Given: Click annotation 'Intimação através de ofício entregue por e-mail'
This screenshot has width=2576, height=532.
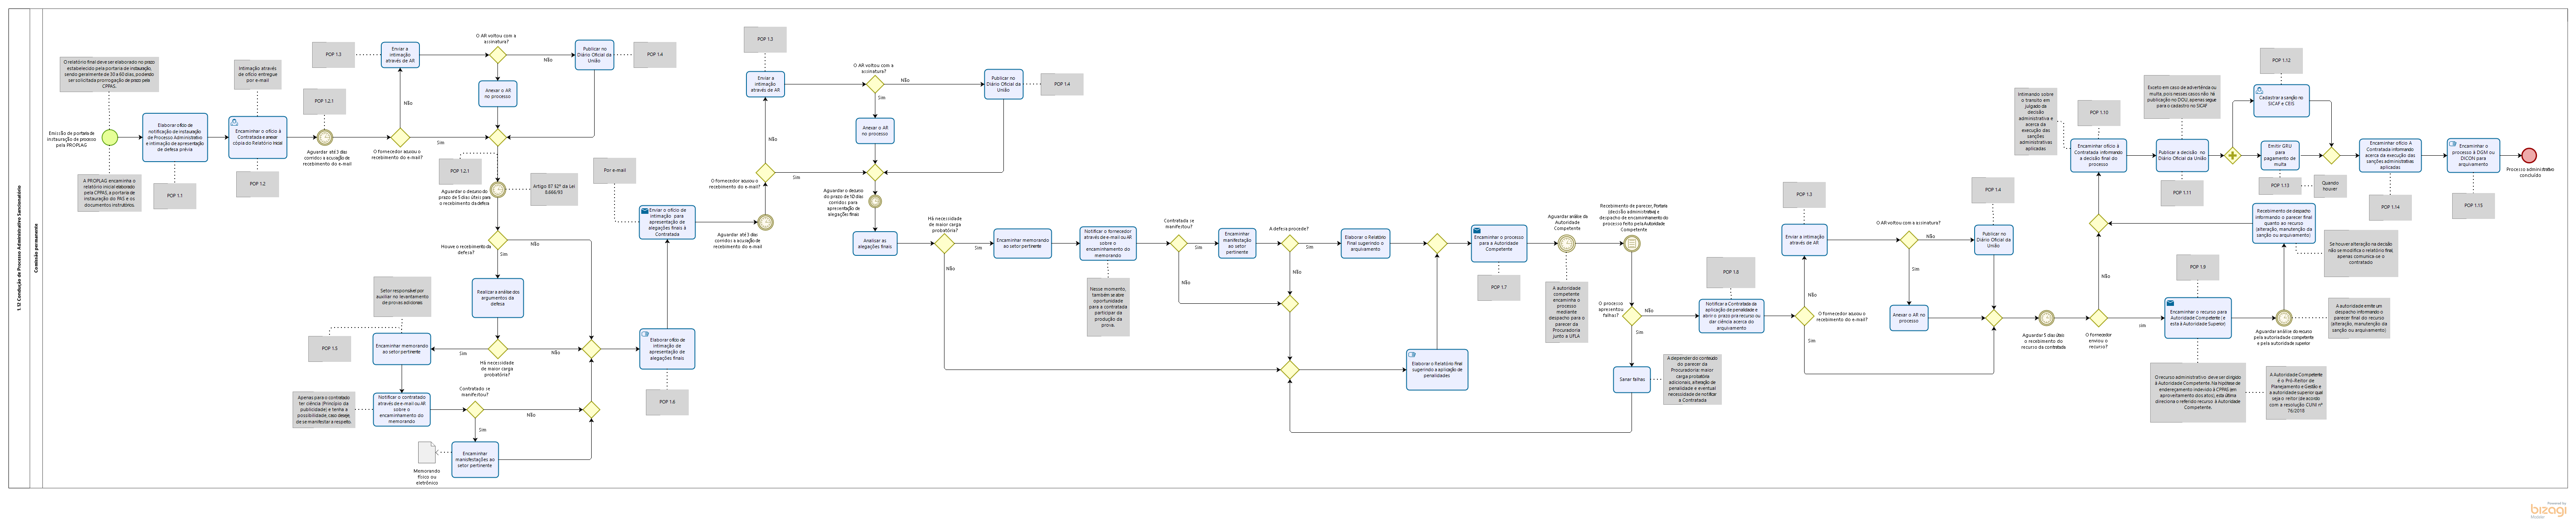Looking at the screenshot, I should pyautogui.click(x=258, y=75).
